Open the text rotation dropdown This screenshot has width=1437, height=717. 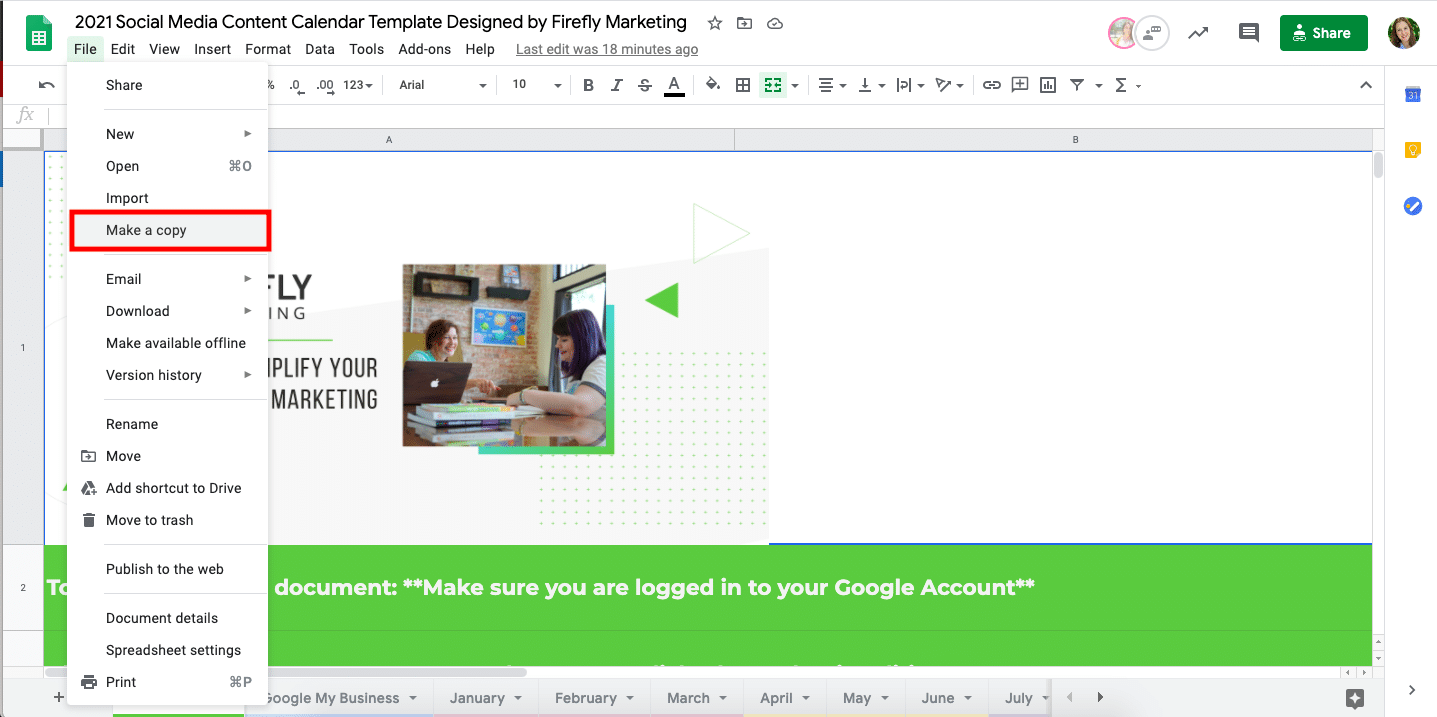948,85
